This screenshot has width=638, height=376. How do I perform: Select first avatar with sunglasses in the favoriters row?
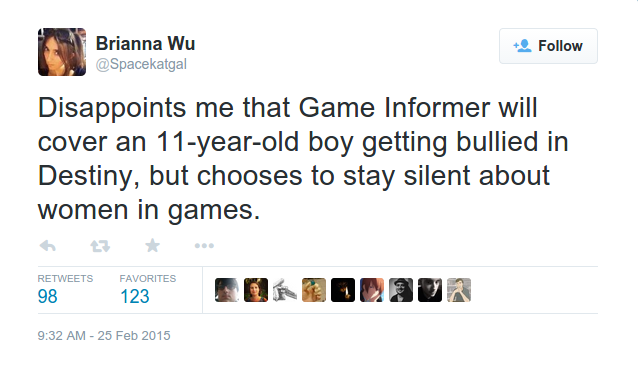click(227, 290)
